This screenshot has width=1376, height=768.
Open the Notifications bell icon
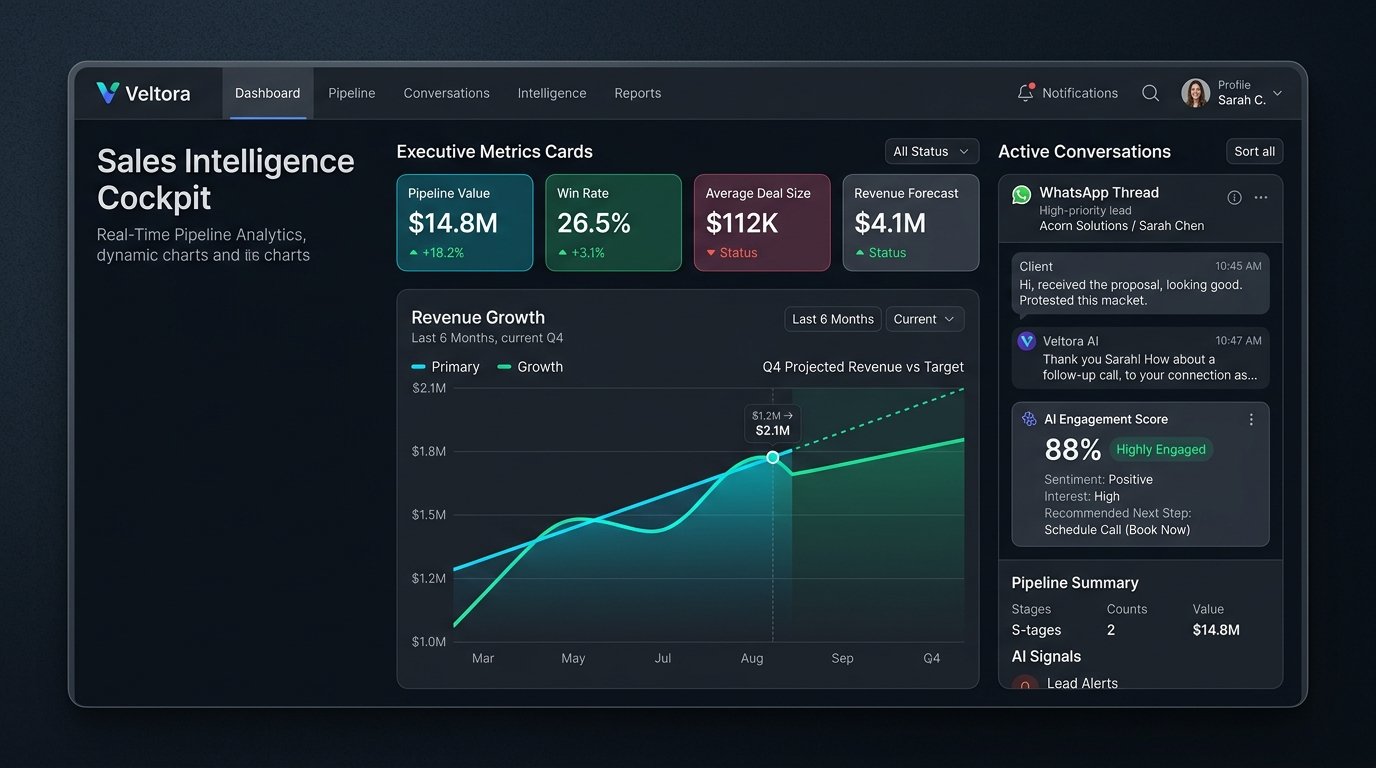(1025, 93)
